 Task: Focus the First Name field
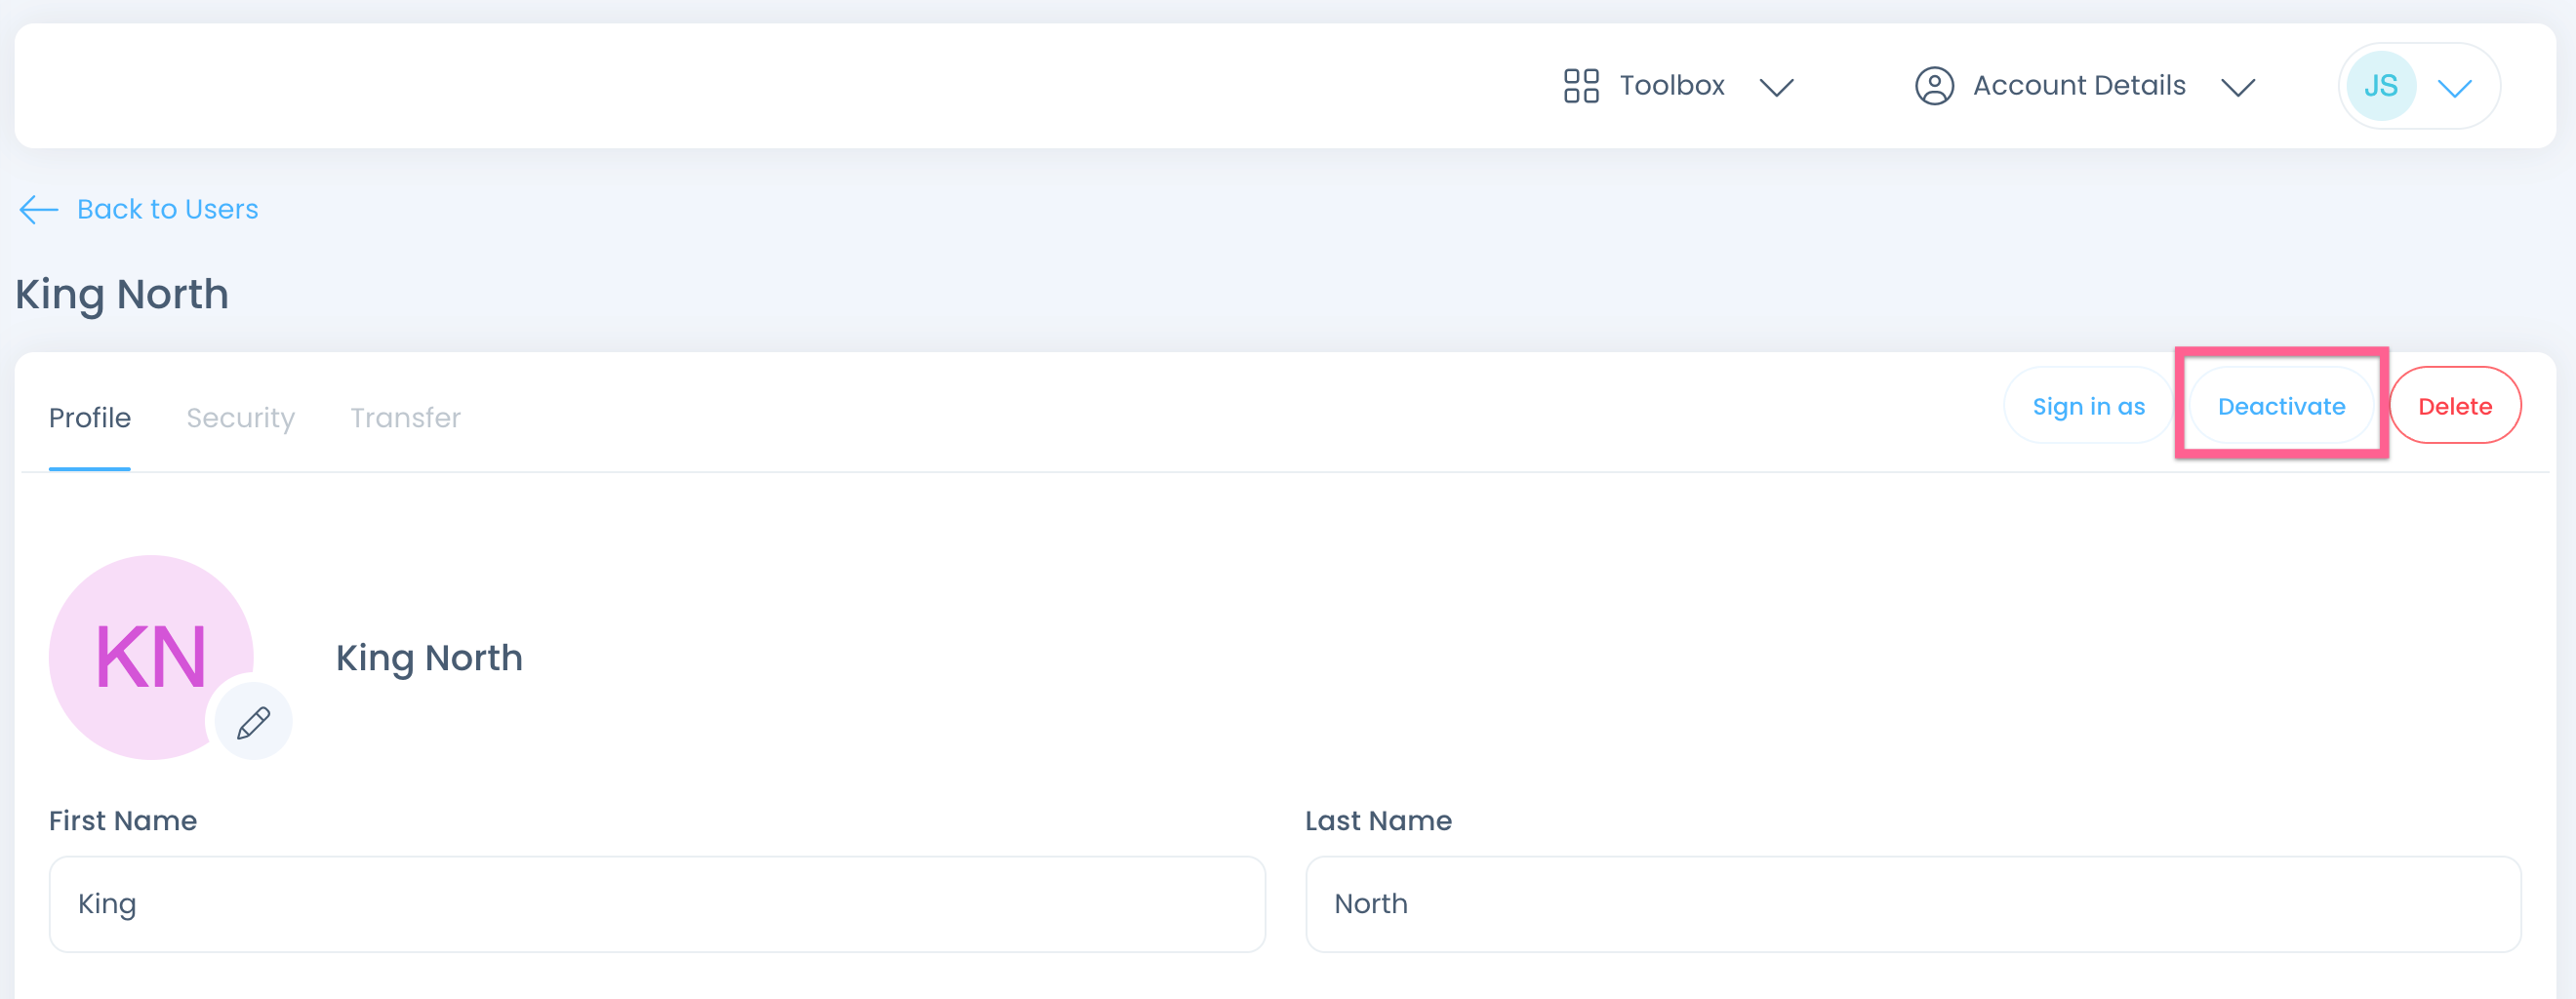(x=656, y=904)
